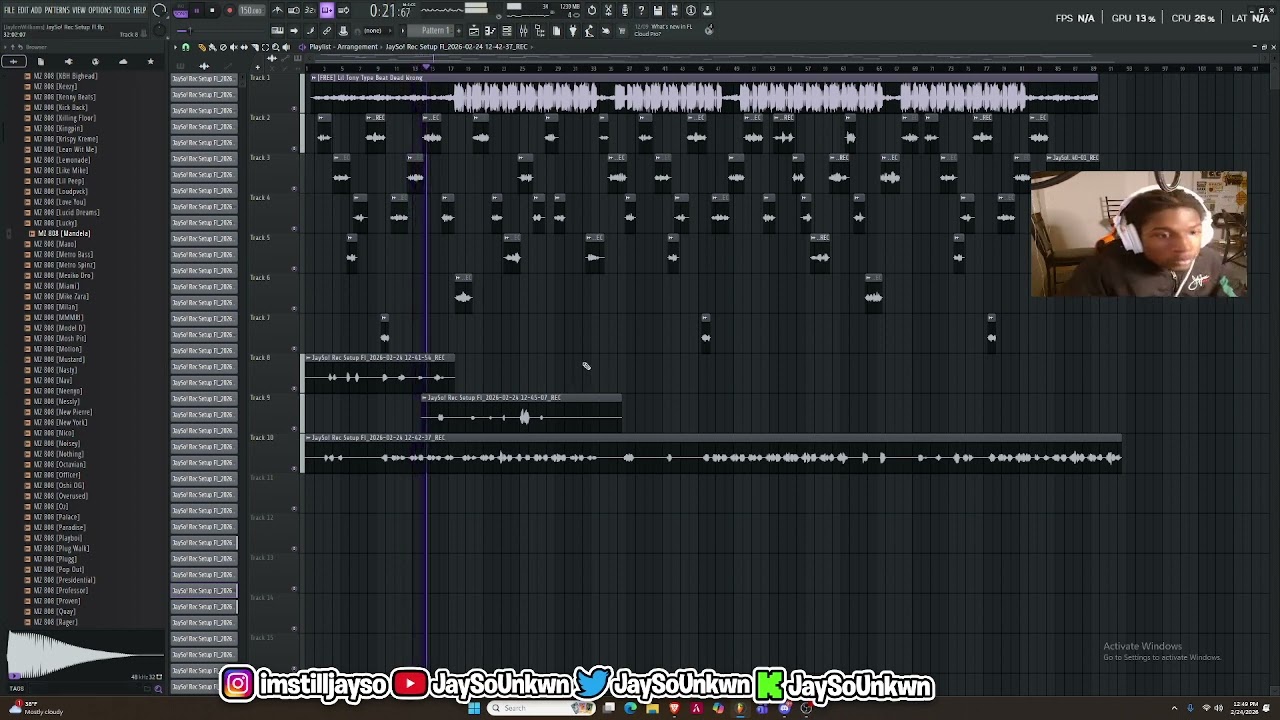
Task: Click the browser cloud tab icon
Action: pos(123,62)
